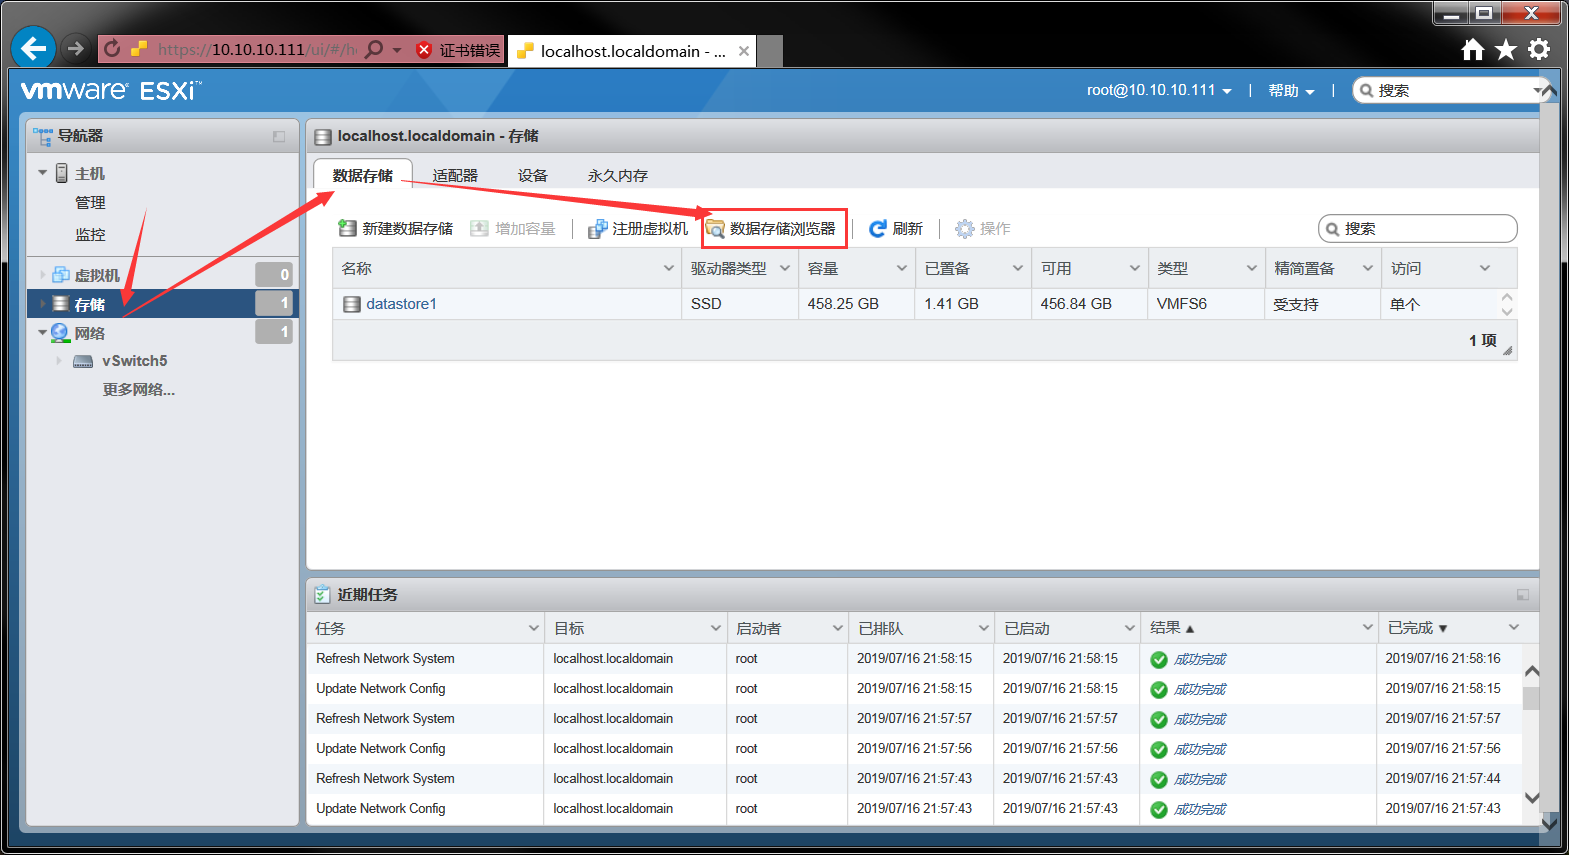
Task: Open 已启动 column dropdown arrow
Action: click(x=1130, y=628)
